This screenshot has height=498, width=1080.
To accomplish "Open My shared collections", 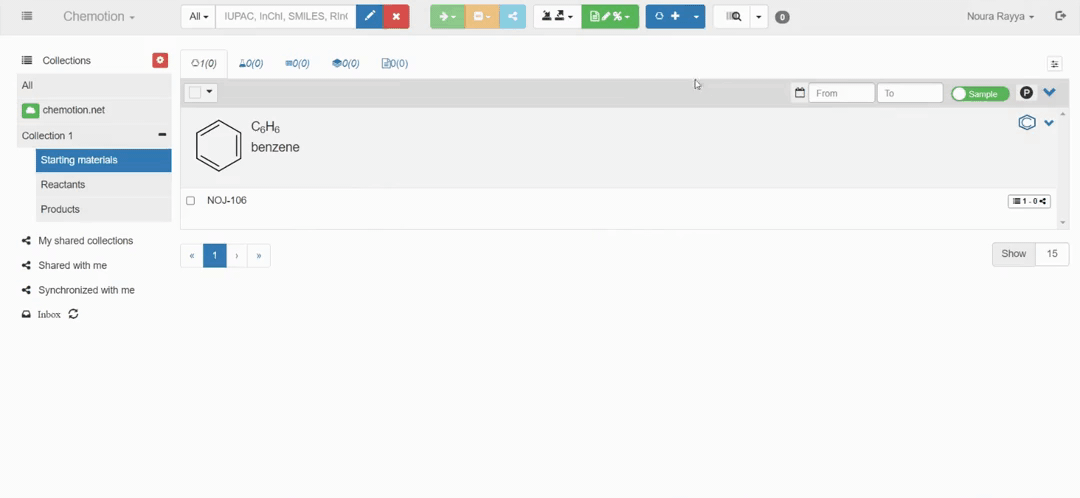I will pyautogui.click(x=85, y=241).
